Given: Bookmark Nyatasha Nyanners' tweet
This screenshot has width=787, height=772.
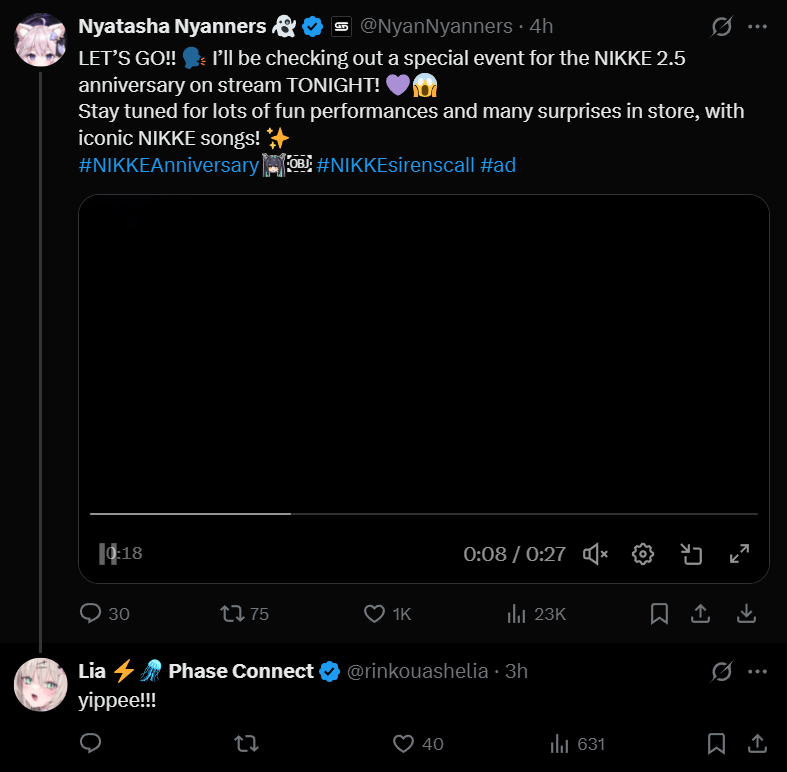Looking at the screenshot, I should [659, 613].
